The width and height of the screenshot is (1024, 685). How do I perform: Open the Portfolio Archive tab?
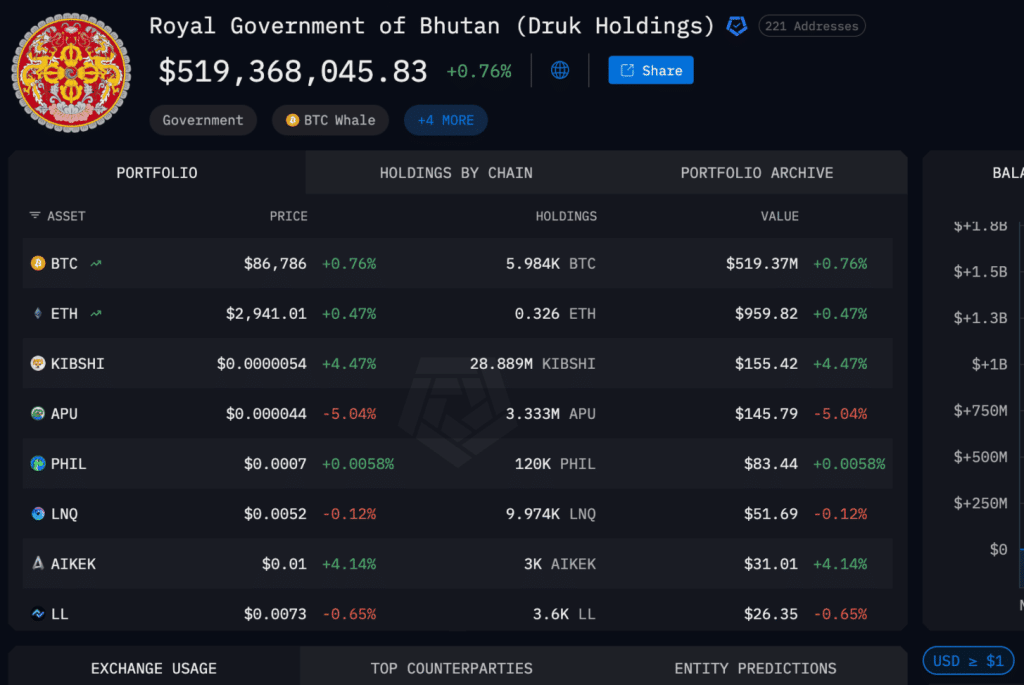(756, 173)
